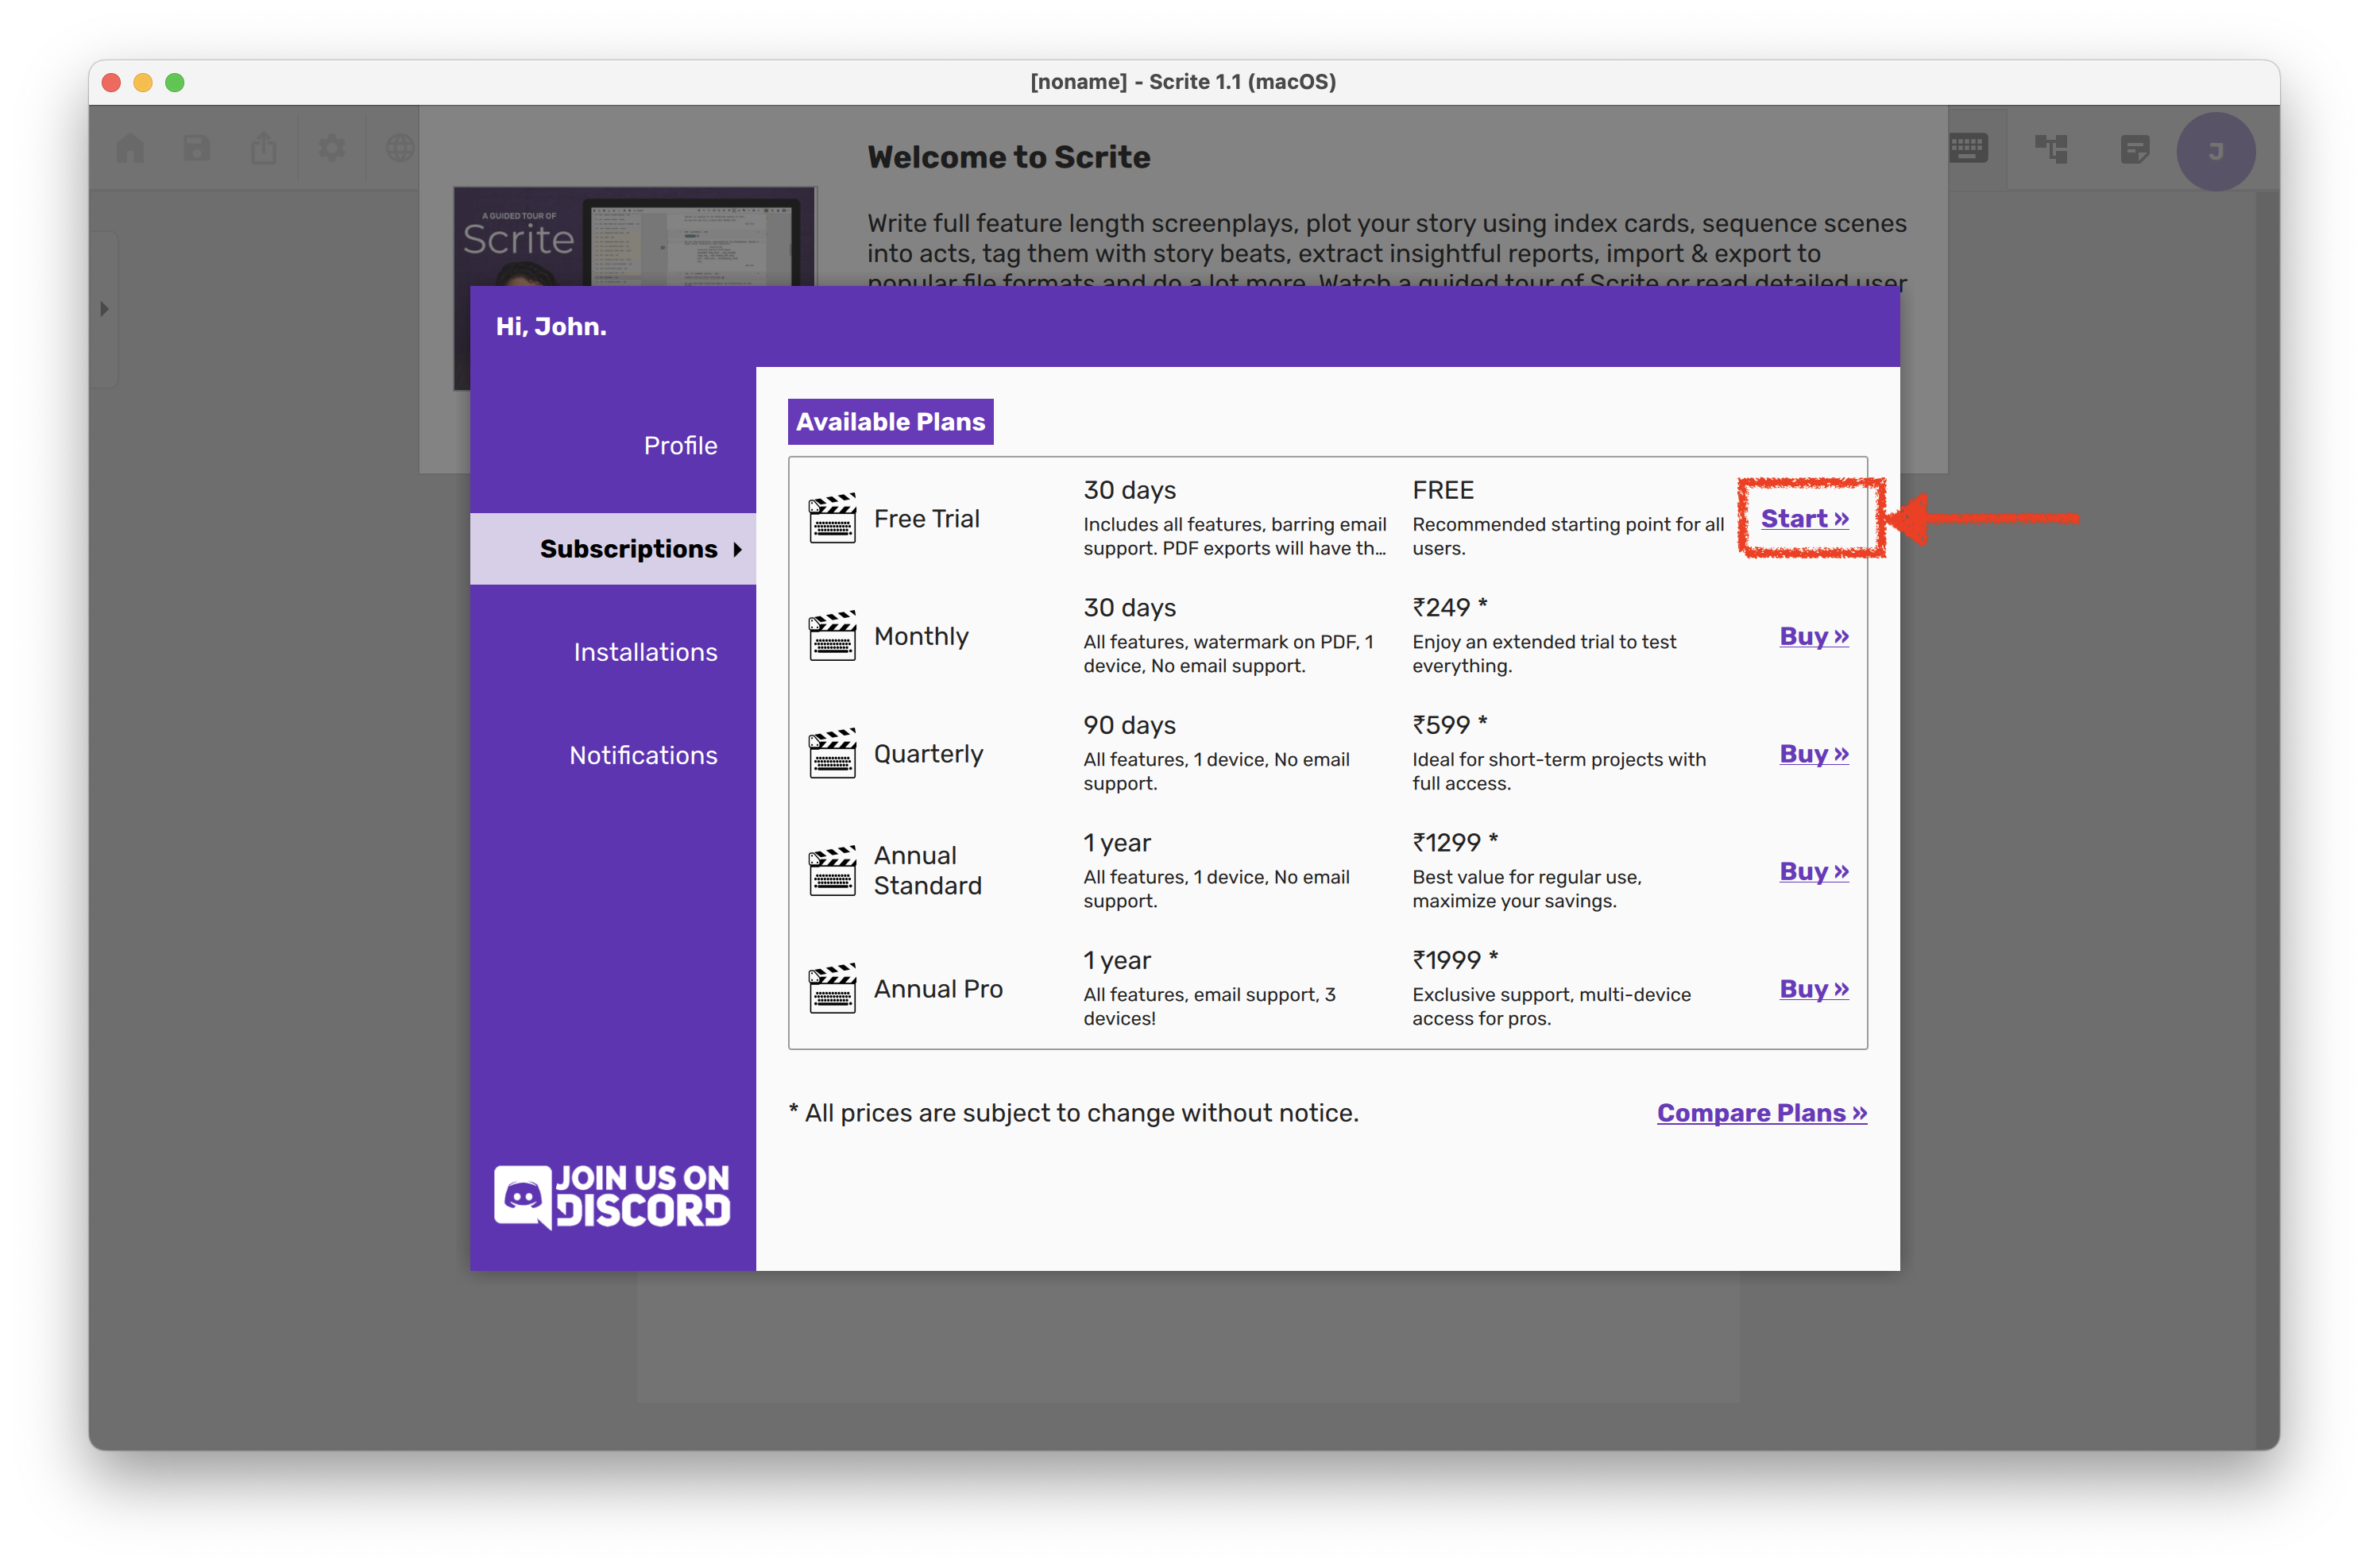Click the Save disk icon in the toolbar
This screenshot has height=1568, width=2369.
(197, 149)
